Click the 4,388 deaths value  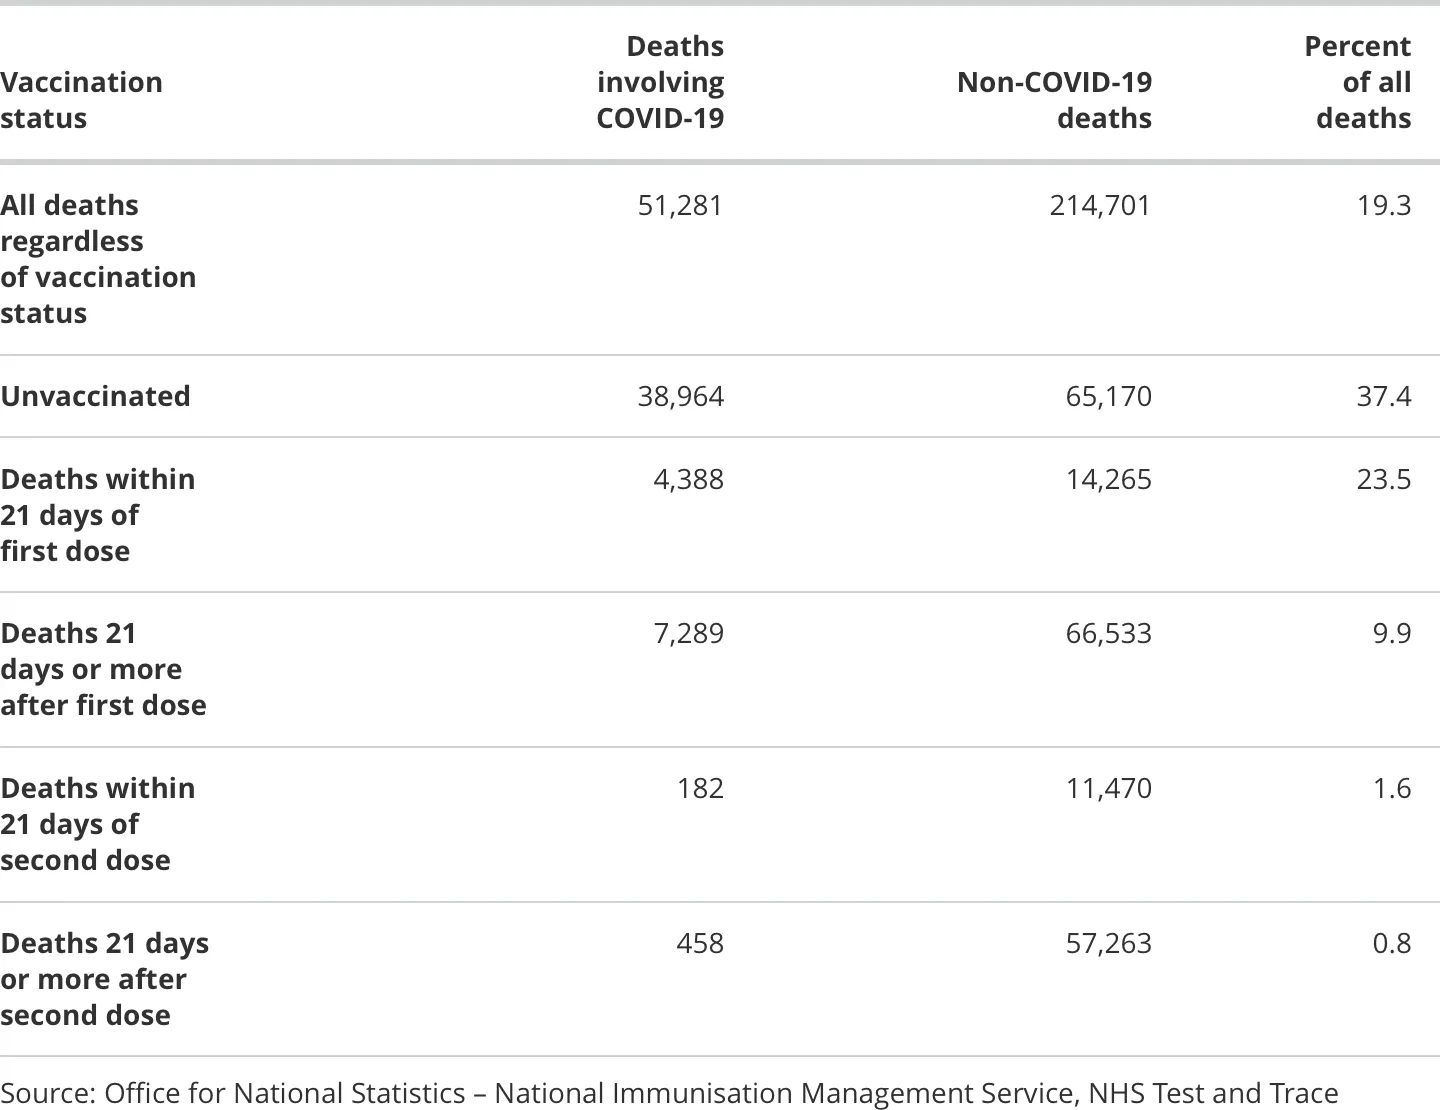pos(688,479)
